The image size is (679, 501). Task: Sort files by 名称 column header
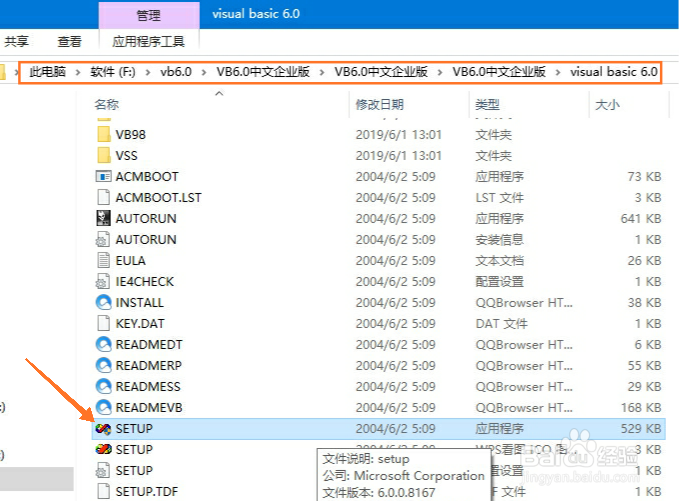tap(107, 104)
